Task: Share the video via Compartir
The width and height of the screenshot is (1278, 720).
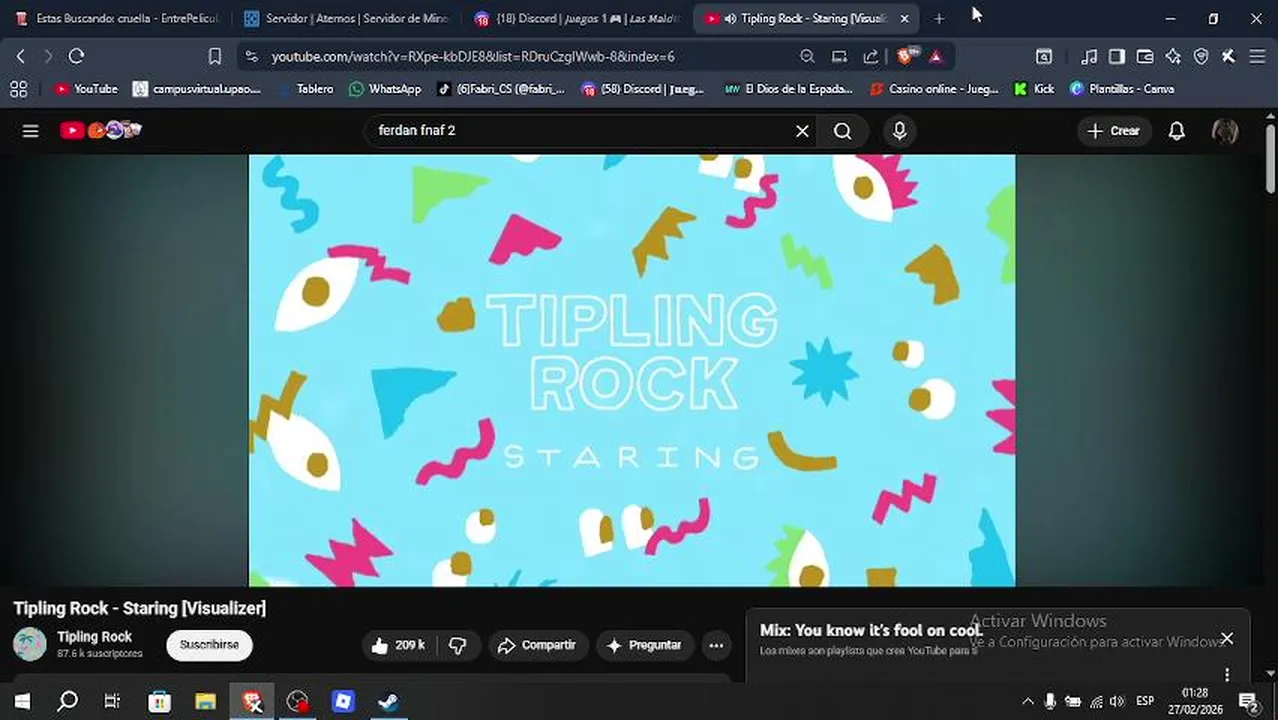Action: tap(537, 645)
